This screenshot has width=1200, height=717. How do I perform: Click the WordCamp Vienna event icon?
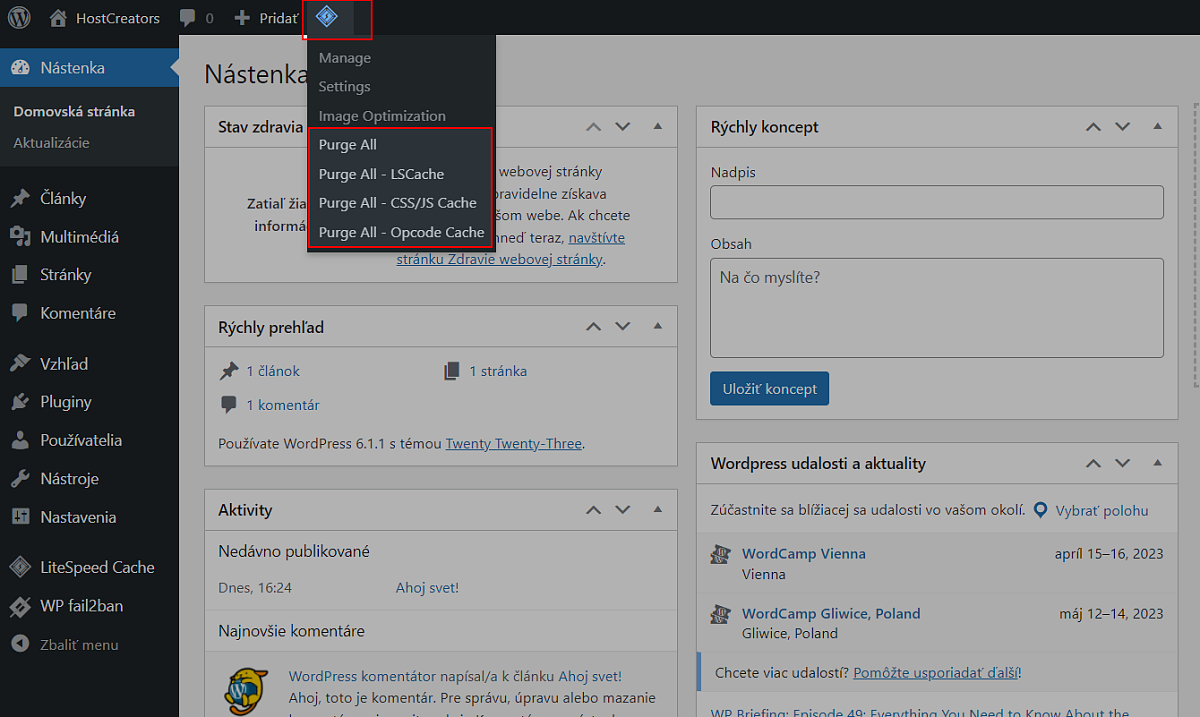click(719, 555)
